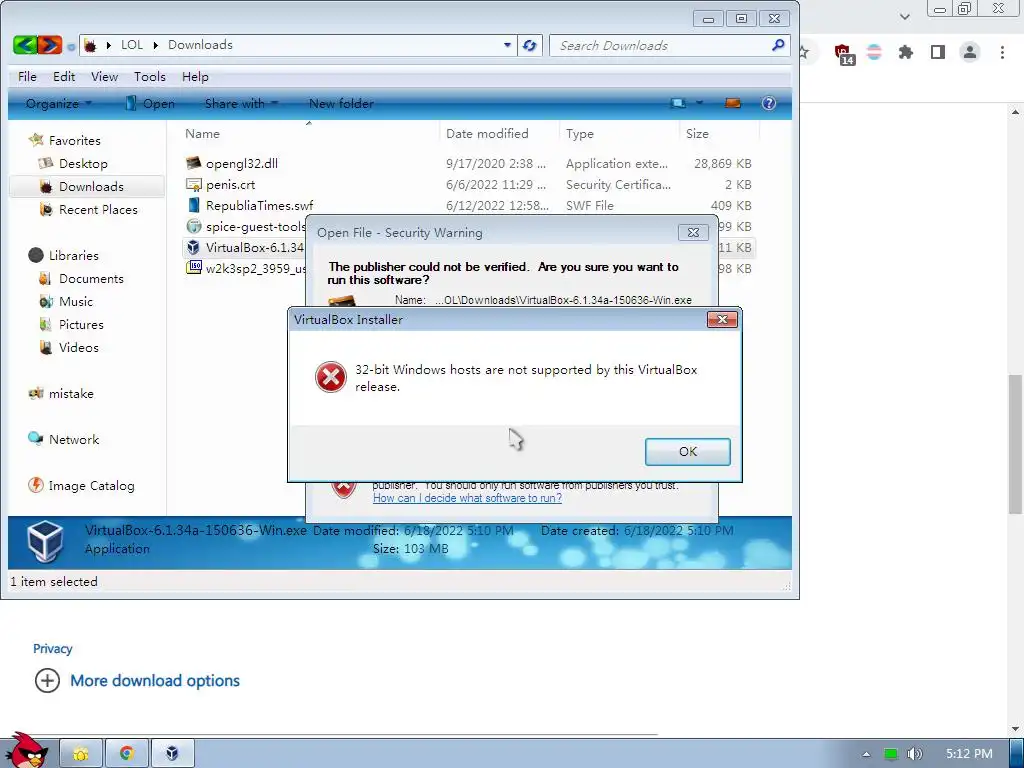Select Recent Places in the sidebar
1024x768 pixels.
[88, 210]
